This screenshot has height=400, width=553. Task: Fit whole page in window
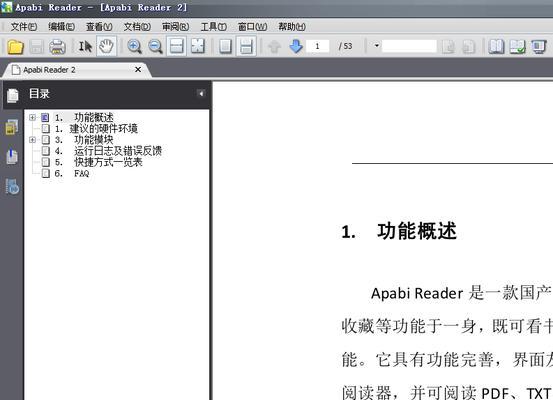pos(198,47)
